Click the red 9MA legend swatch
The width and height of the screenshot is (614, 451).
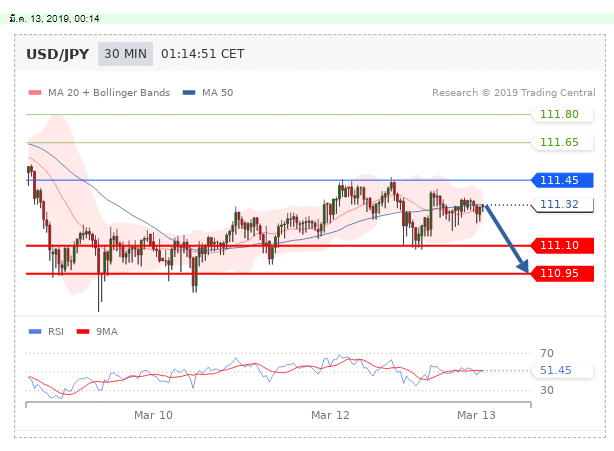[83, 332]
